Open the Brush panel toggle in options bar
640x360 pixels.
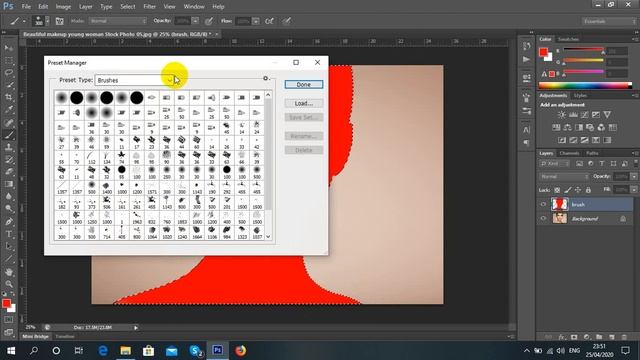point(60,21)
